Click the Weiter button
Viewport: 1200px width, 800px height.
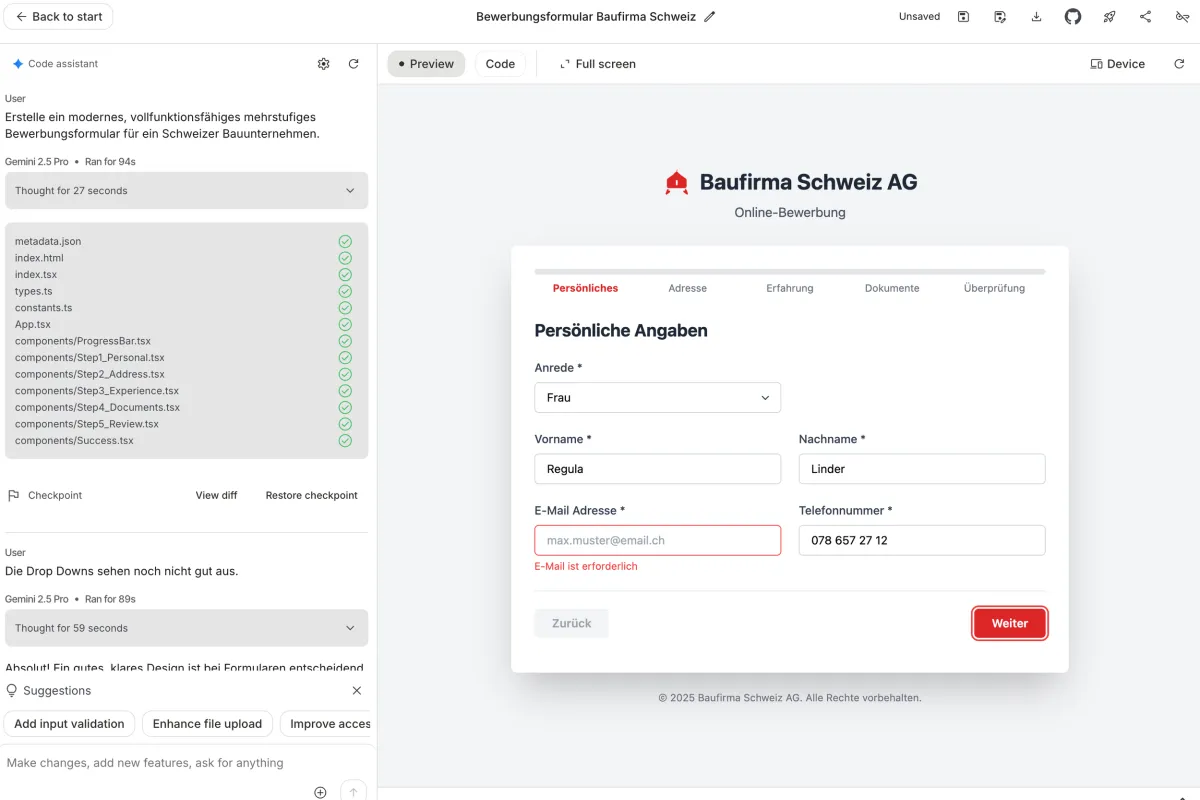1009,623
